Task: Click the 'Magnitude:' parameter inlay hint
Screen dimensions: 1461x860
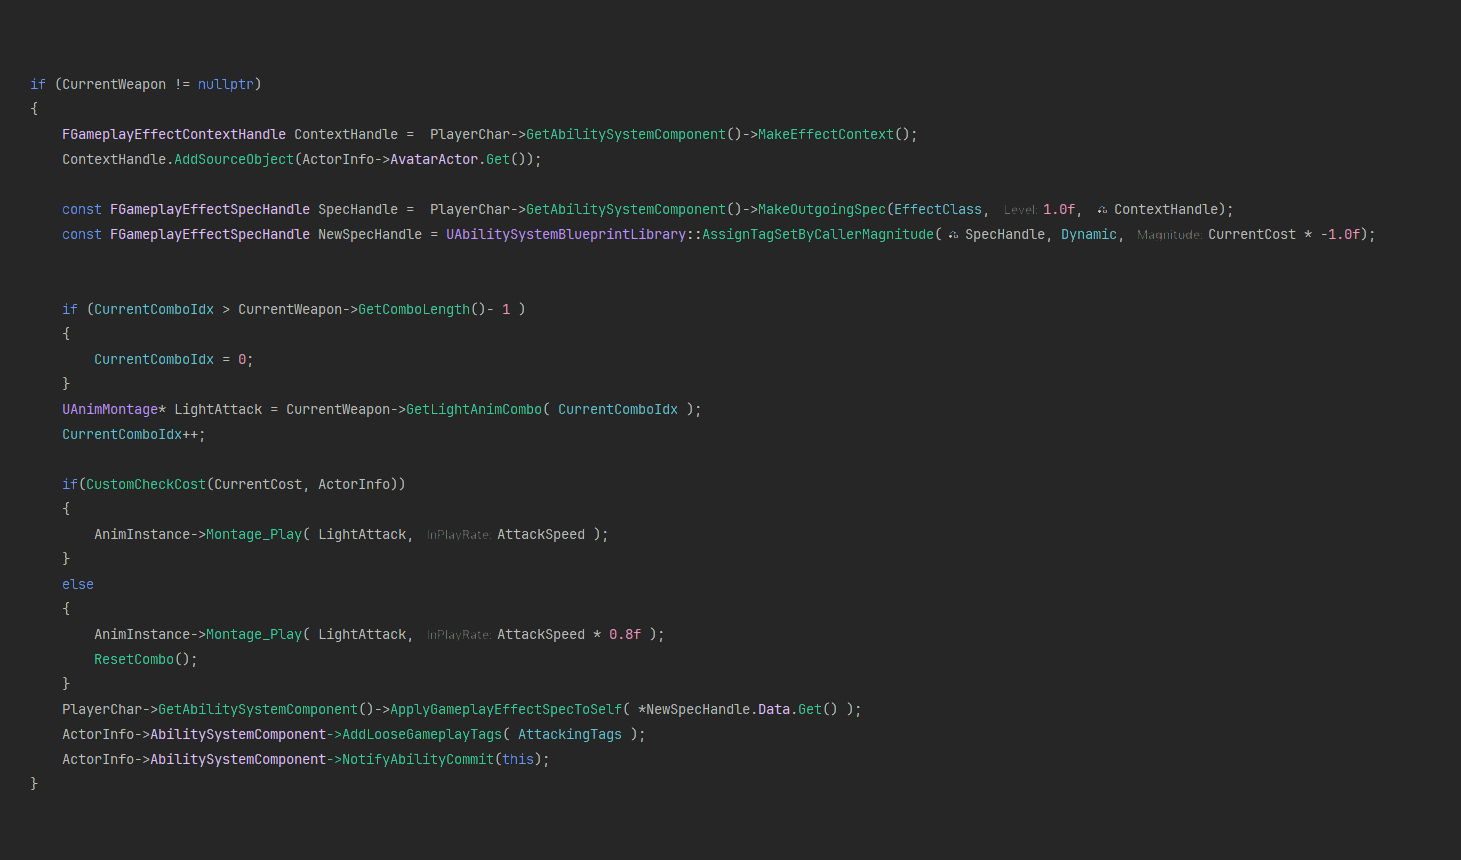Action: 1168,235
